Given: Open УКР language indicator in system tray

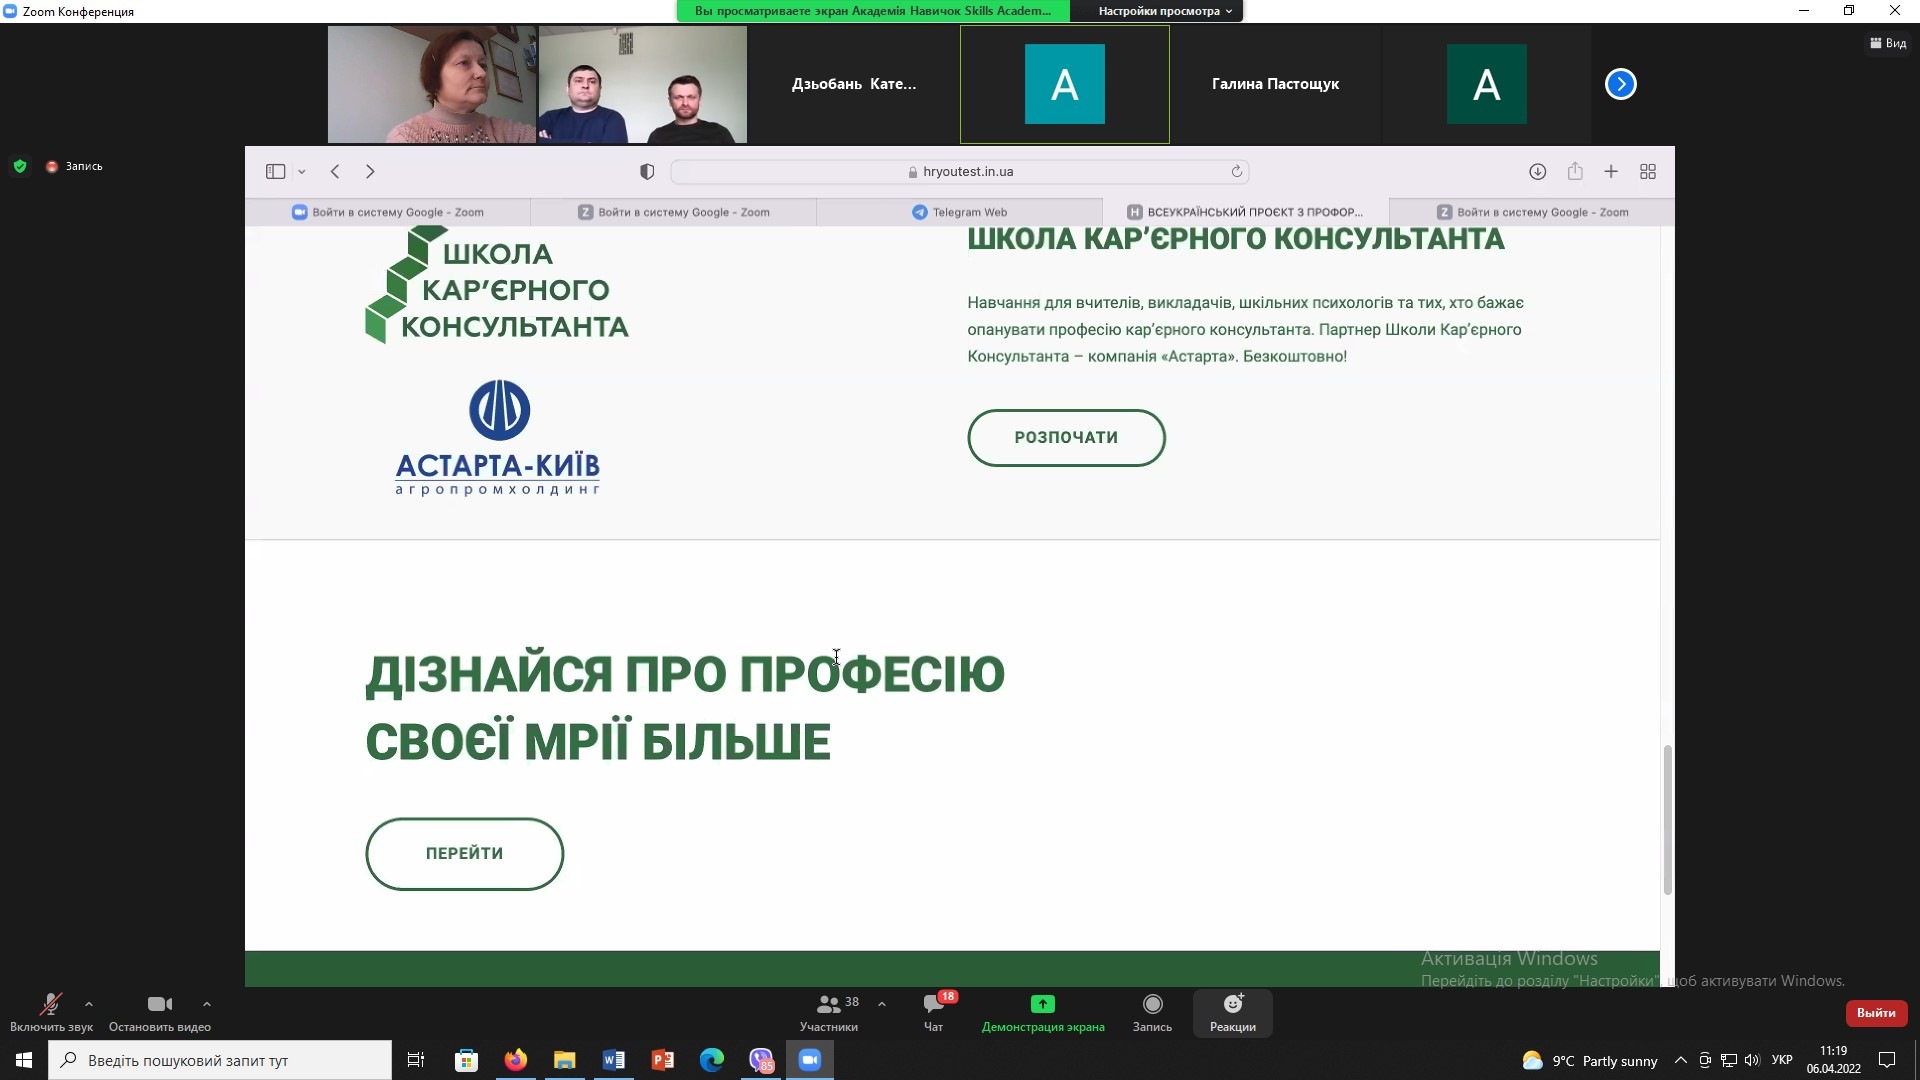Looking at the screenshot, I should (1782, 1060).
